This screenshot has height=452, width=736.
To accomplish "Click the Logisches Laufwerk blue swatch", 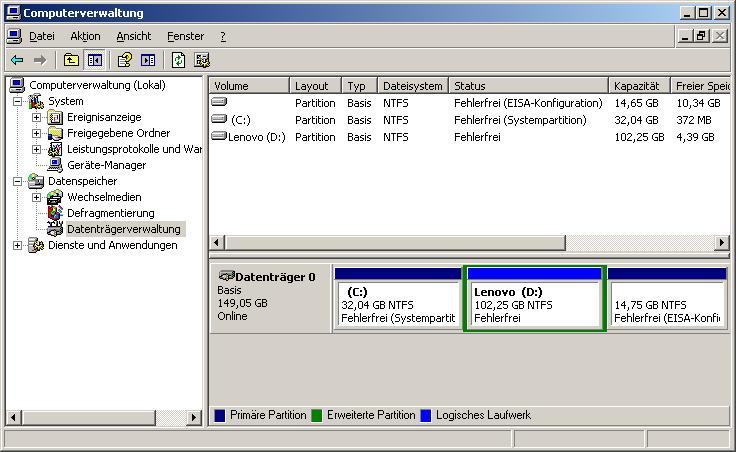I will click(x=426, y=415).
